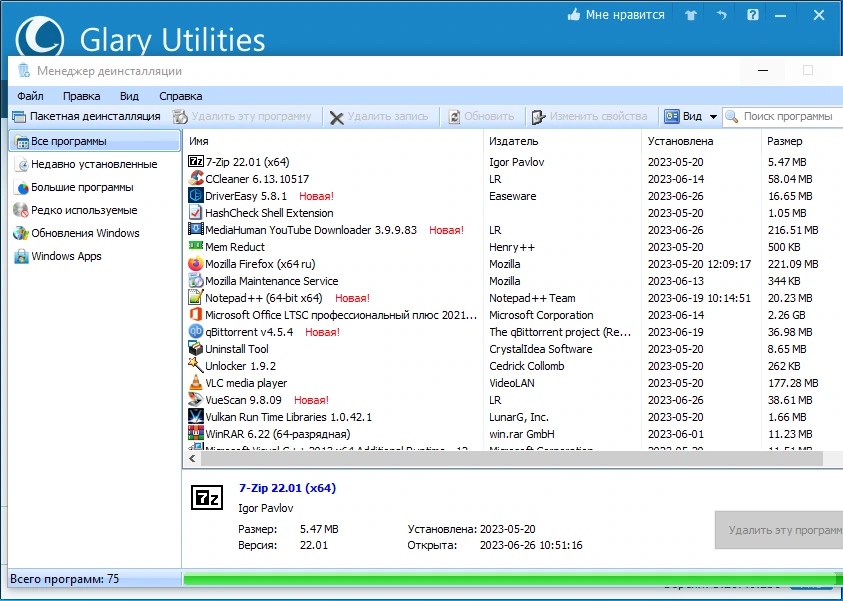843x601 pixels.
Task: Click 'Удалить эту программу' toolbar button
Action: point(242,116)
